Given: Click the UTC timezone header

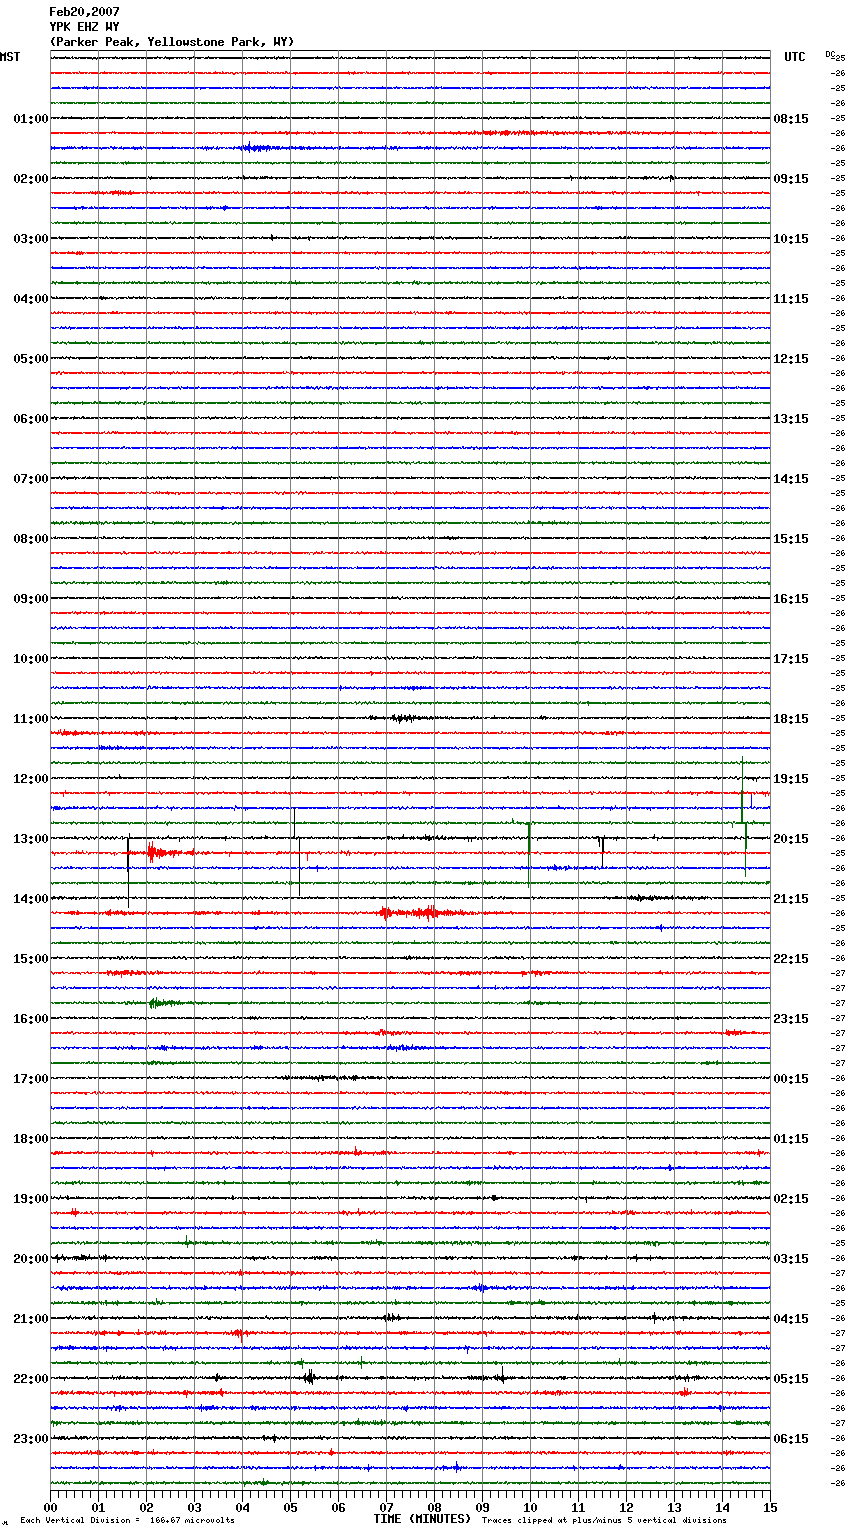Looking at the screenshot, I should (x=795, y=57).
